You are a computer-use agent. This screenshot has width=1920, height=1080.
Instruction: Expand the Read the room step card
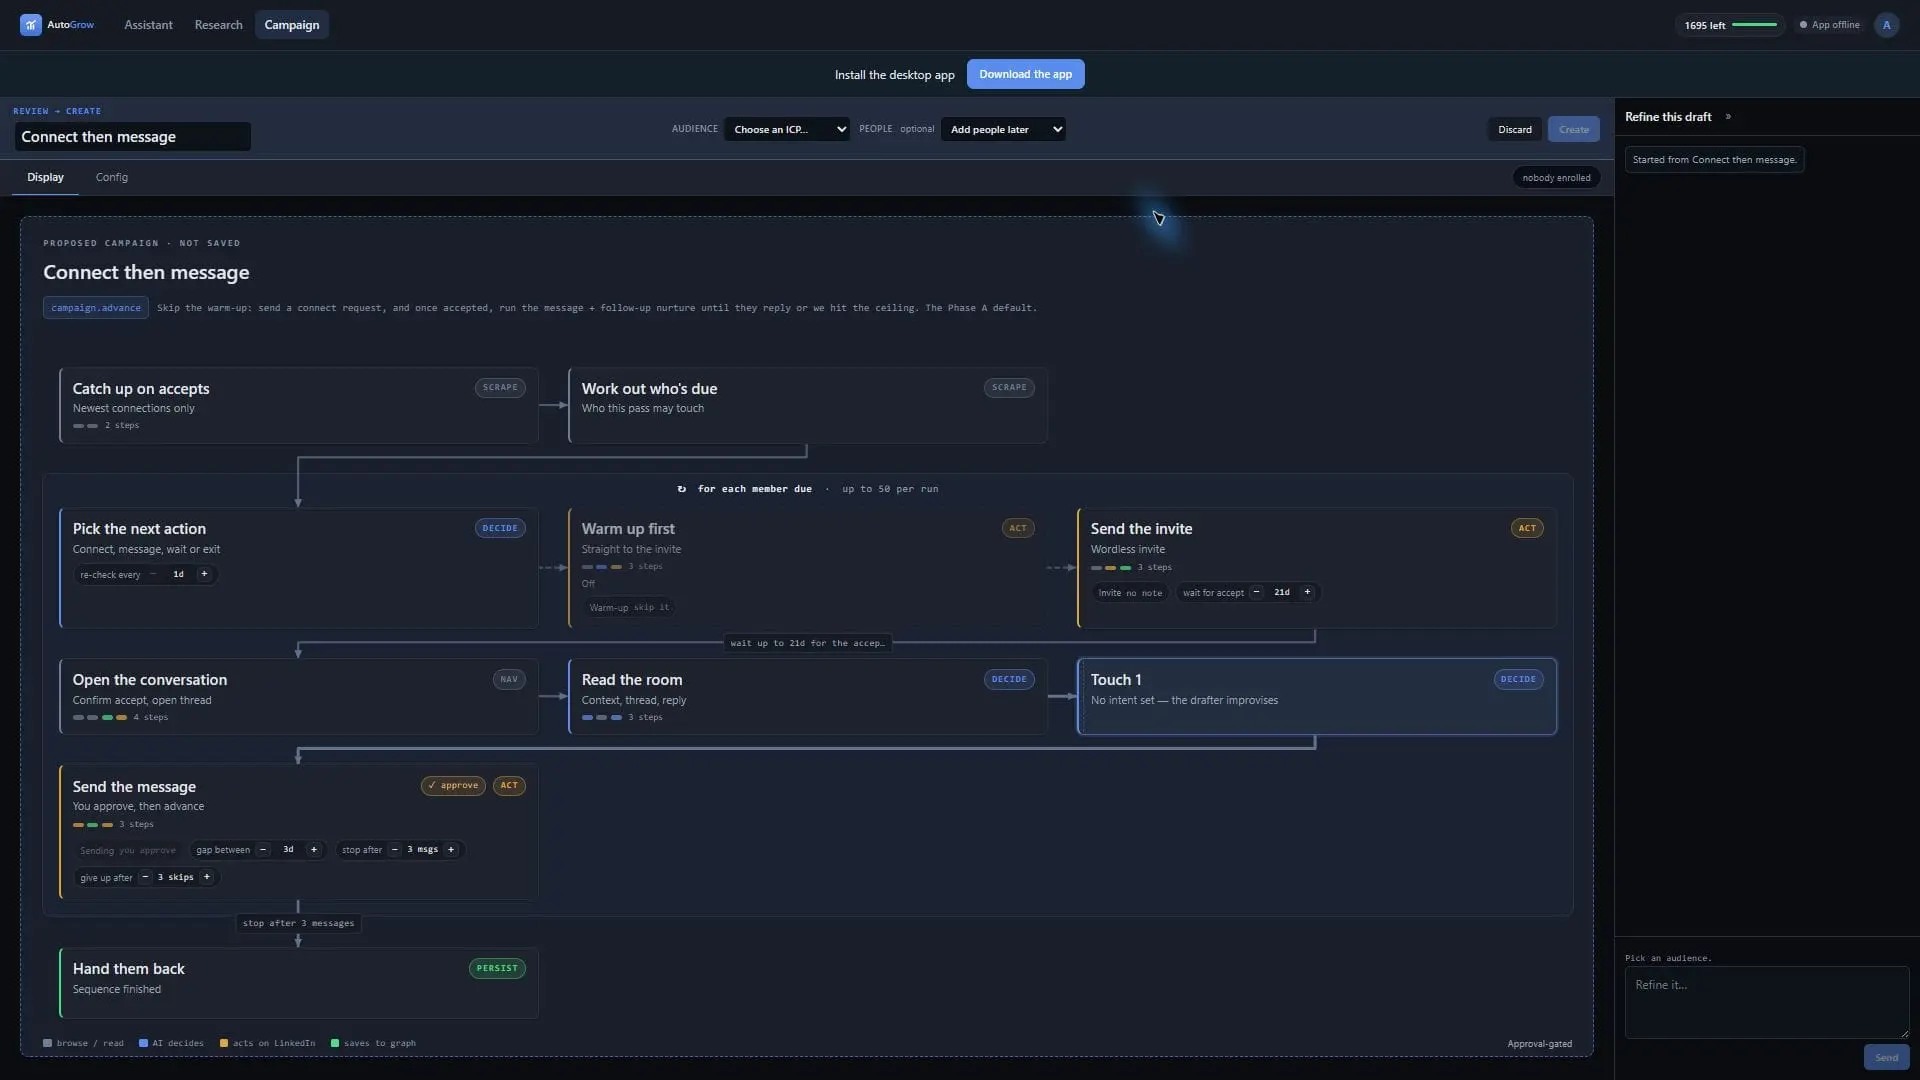[808, 696]
